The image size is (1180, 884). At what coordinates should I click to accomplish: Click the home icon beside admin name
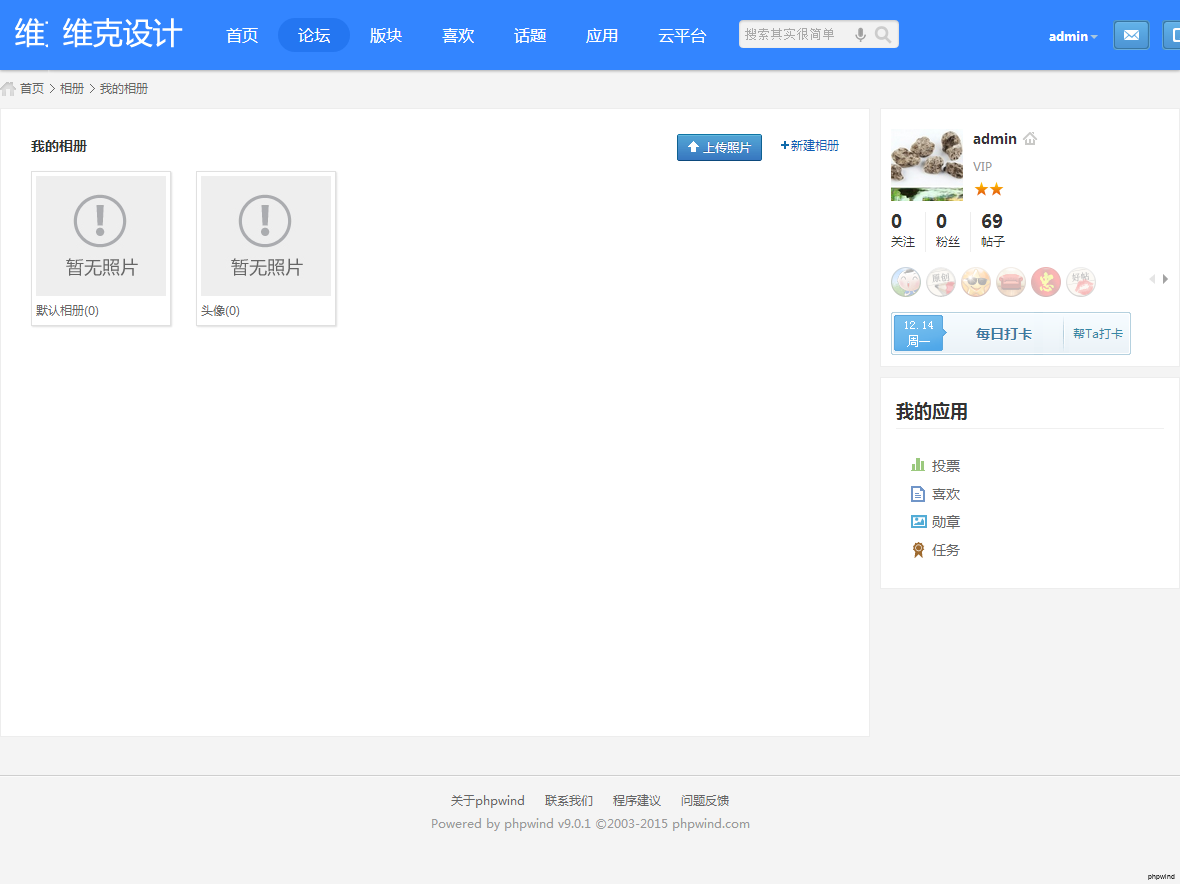1030,139
